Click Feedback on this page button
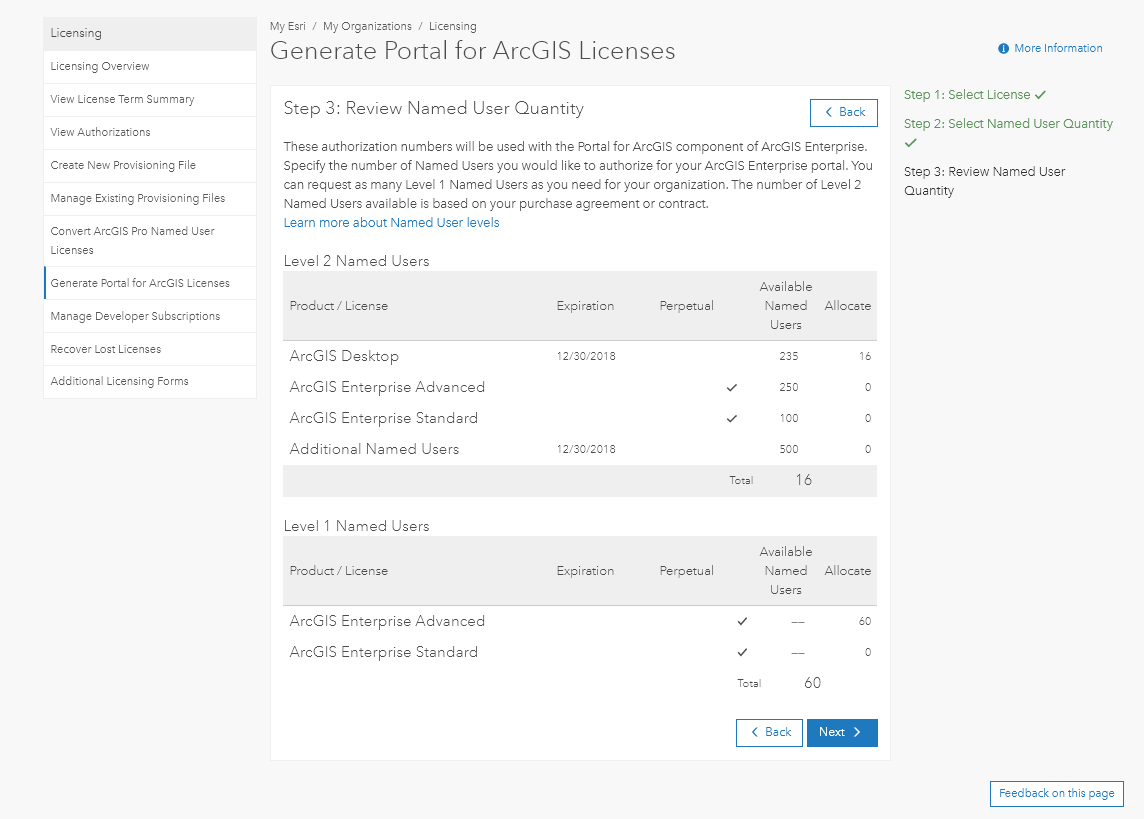Viewport: 1144px width, 819px height. [x=1056, y=794]
